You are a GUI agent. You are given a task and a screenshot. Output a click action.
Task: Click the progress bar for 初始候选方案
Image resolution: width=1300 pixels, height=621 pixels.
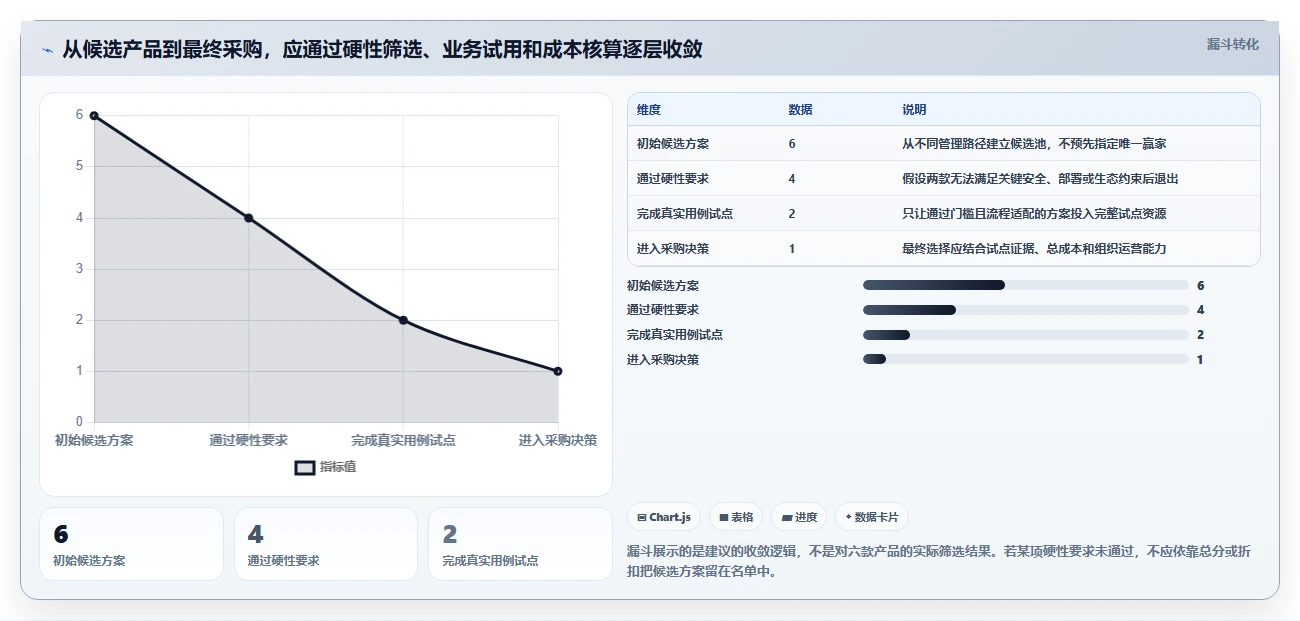tap(1025, 286)
